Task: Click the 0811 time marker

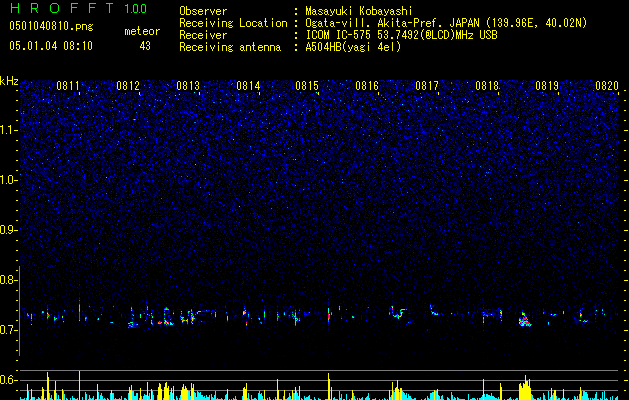Action: click(x=68, y=86)
